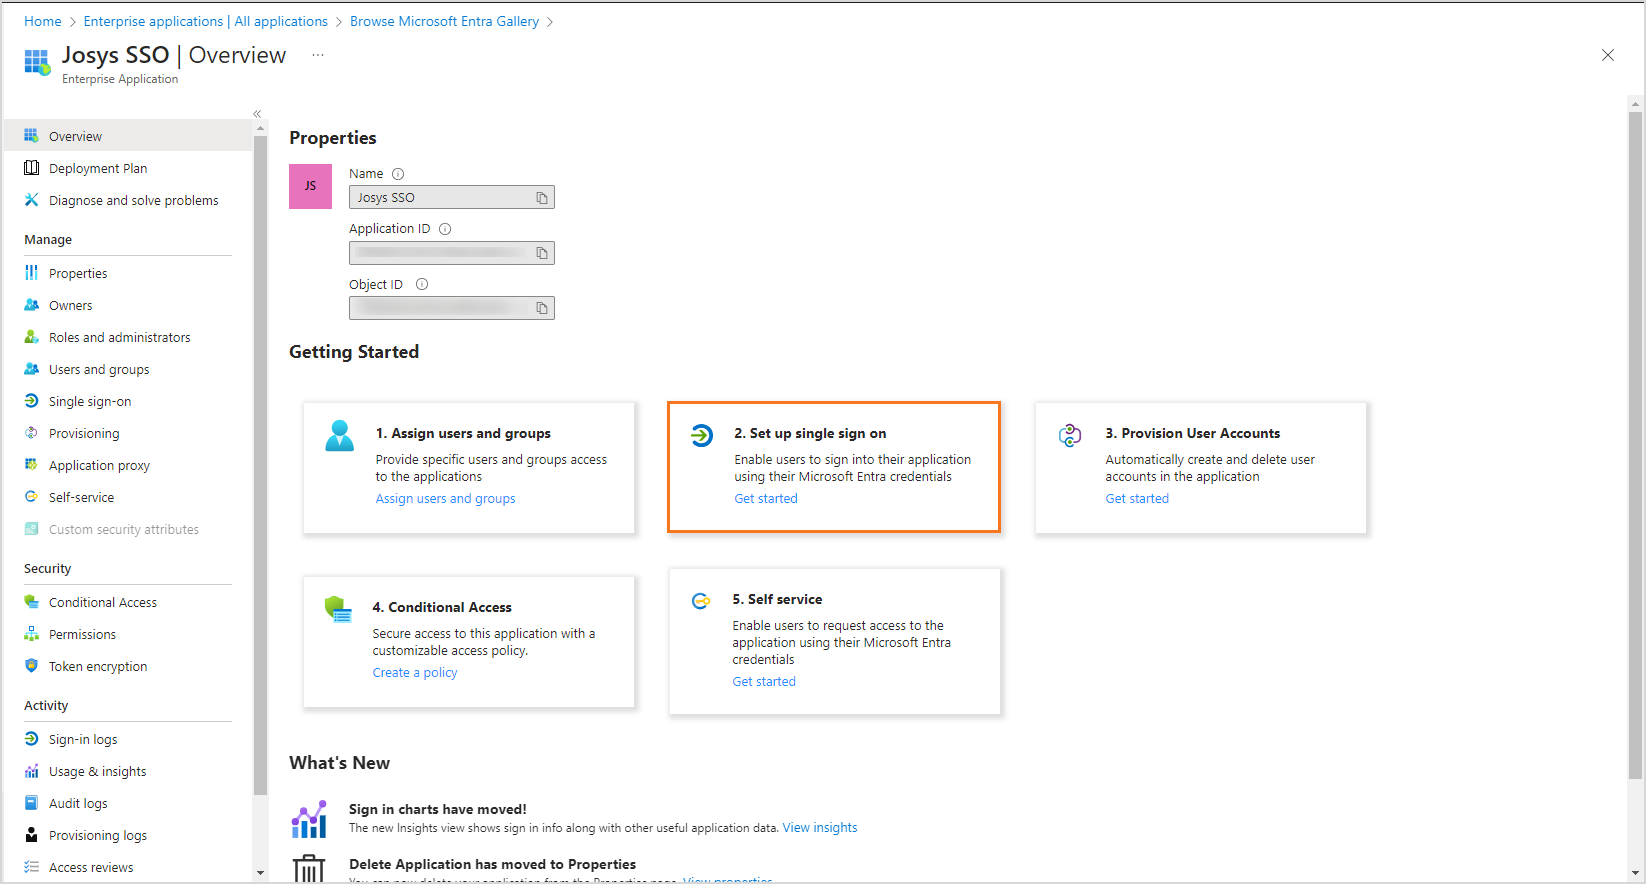Click the Set up single sign on card icon
This screenshot has width=1646, height=884.
(702, 435)
